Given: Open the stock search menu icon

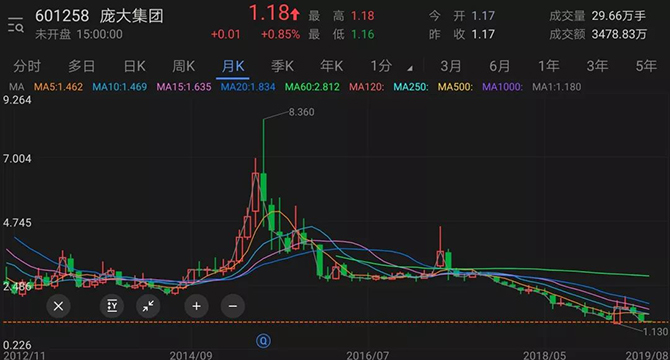Looking at the screenshot, I should coord(16,26).
